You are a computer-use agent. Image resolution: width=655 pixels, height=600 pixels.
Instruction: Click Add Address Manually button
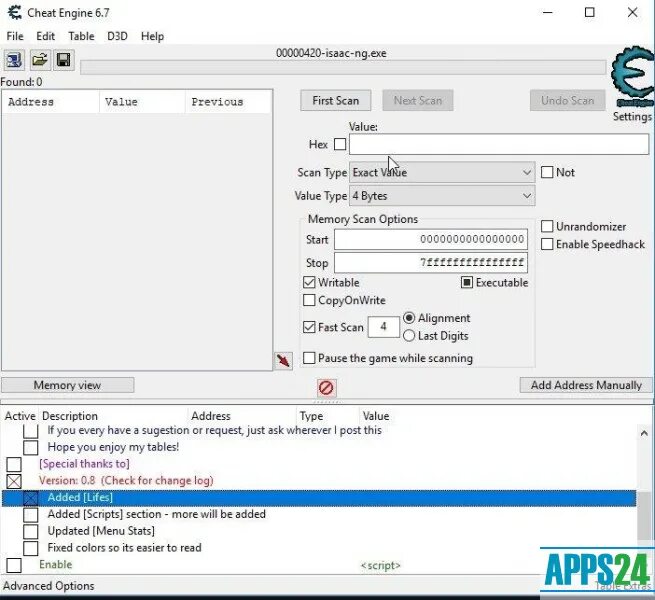click(x=586, y=385)
